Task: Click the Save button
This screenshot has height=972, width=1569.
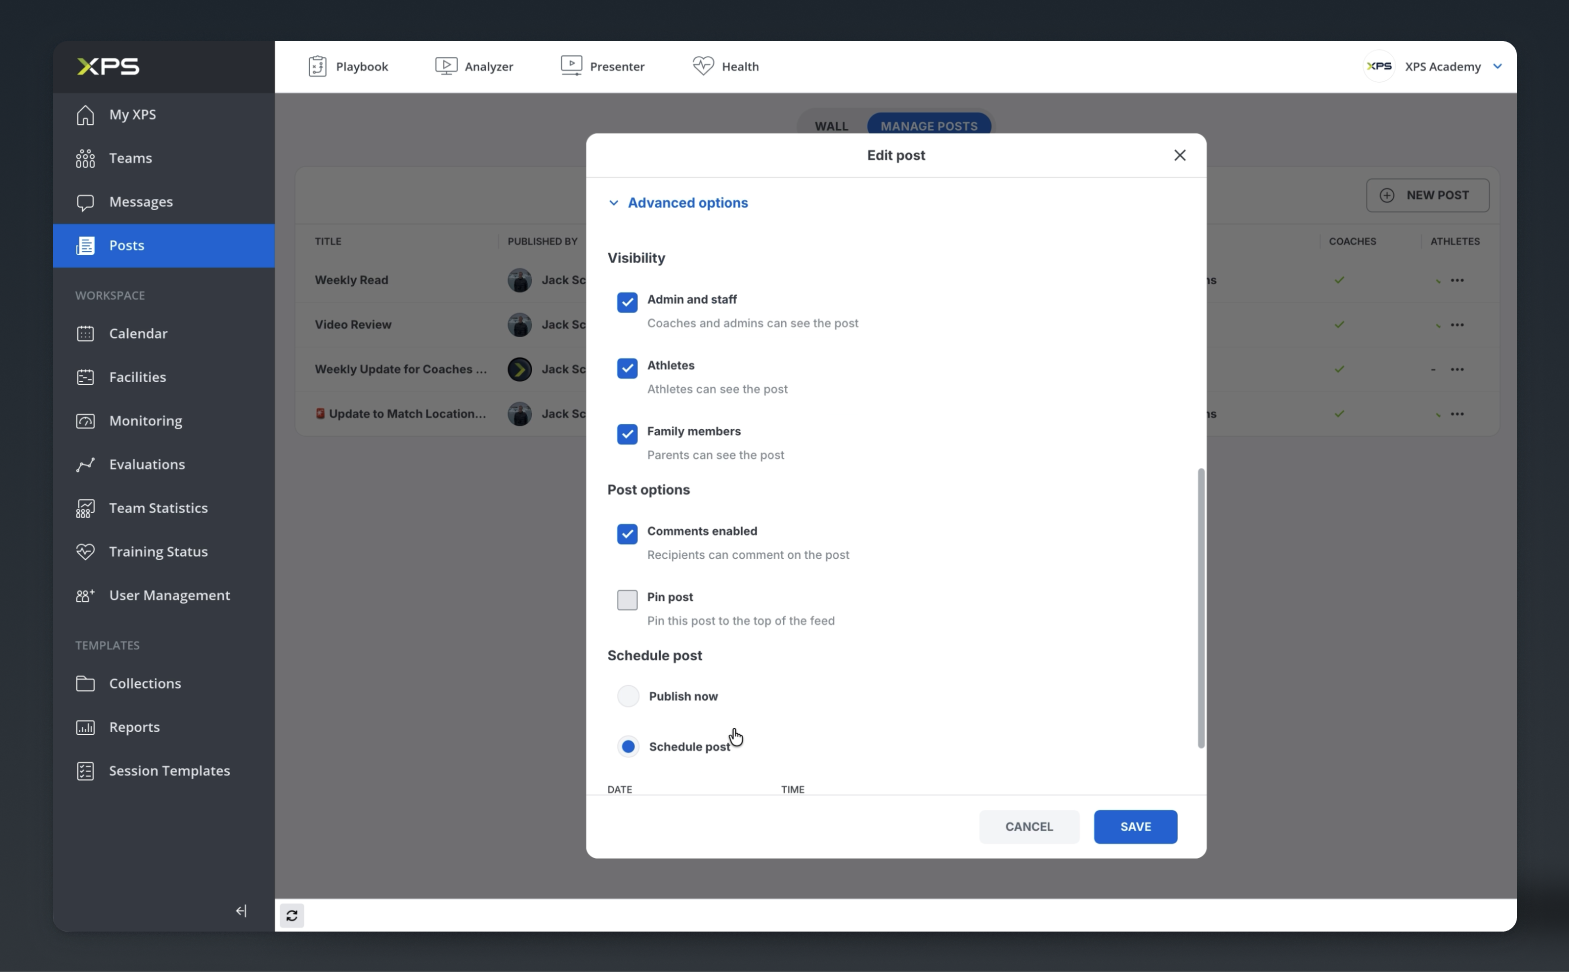Action: point(1135,827)
